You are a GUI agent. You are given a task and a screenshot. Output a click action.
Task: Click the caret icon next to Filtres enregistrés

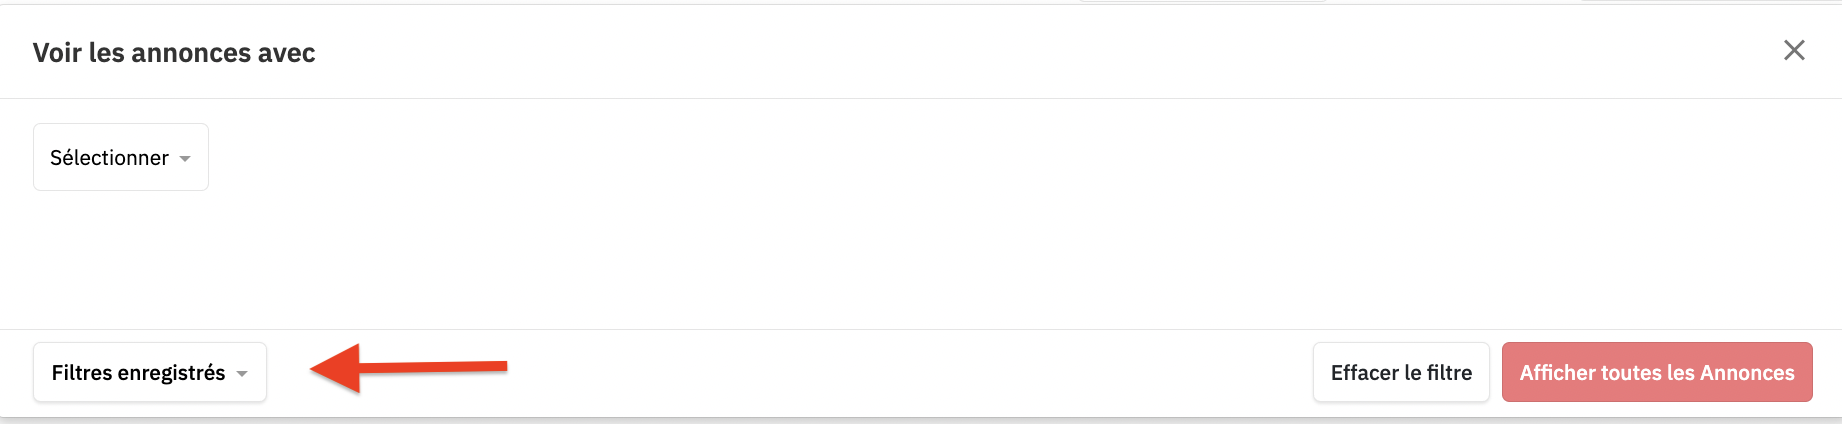242,374
